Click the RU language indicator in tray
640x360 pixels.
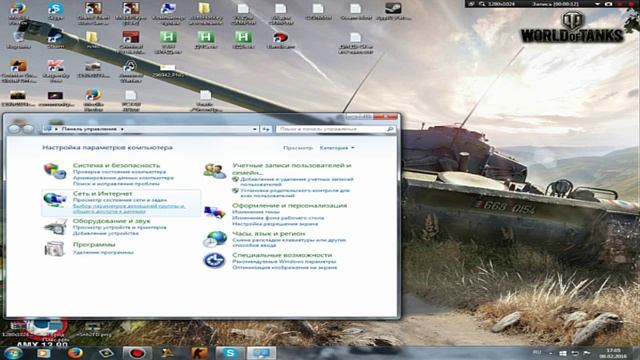537,353
